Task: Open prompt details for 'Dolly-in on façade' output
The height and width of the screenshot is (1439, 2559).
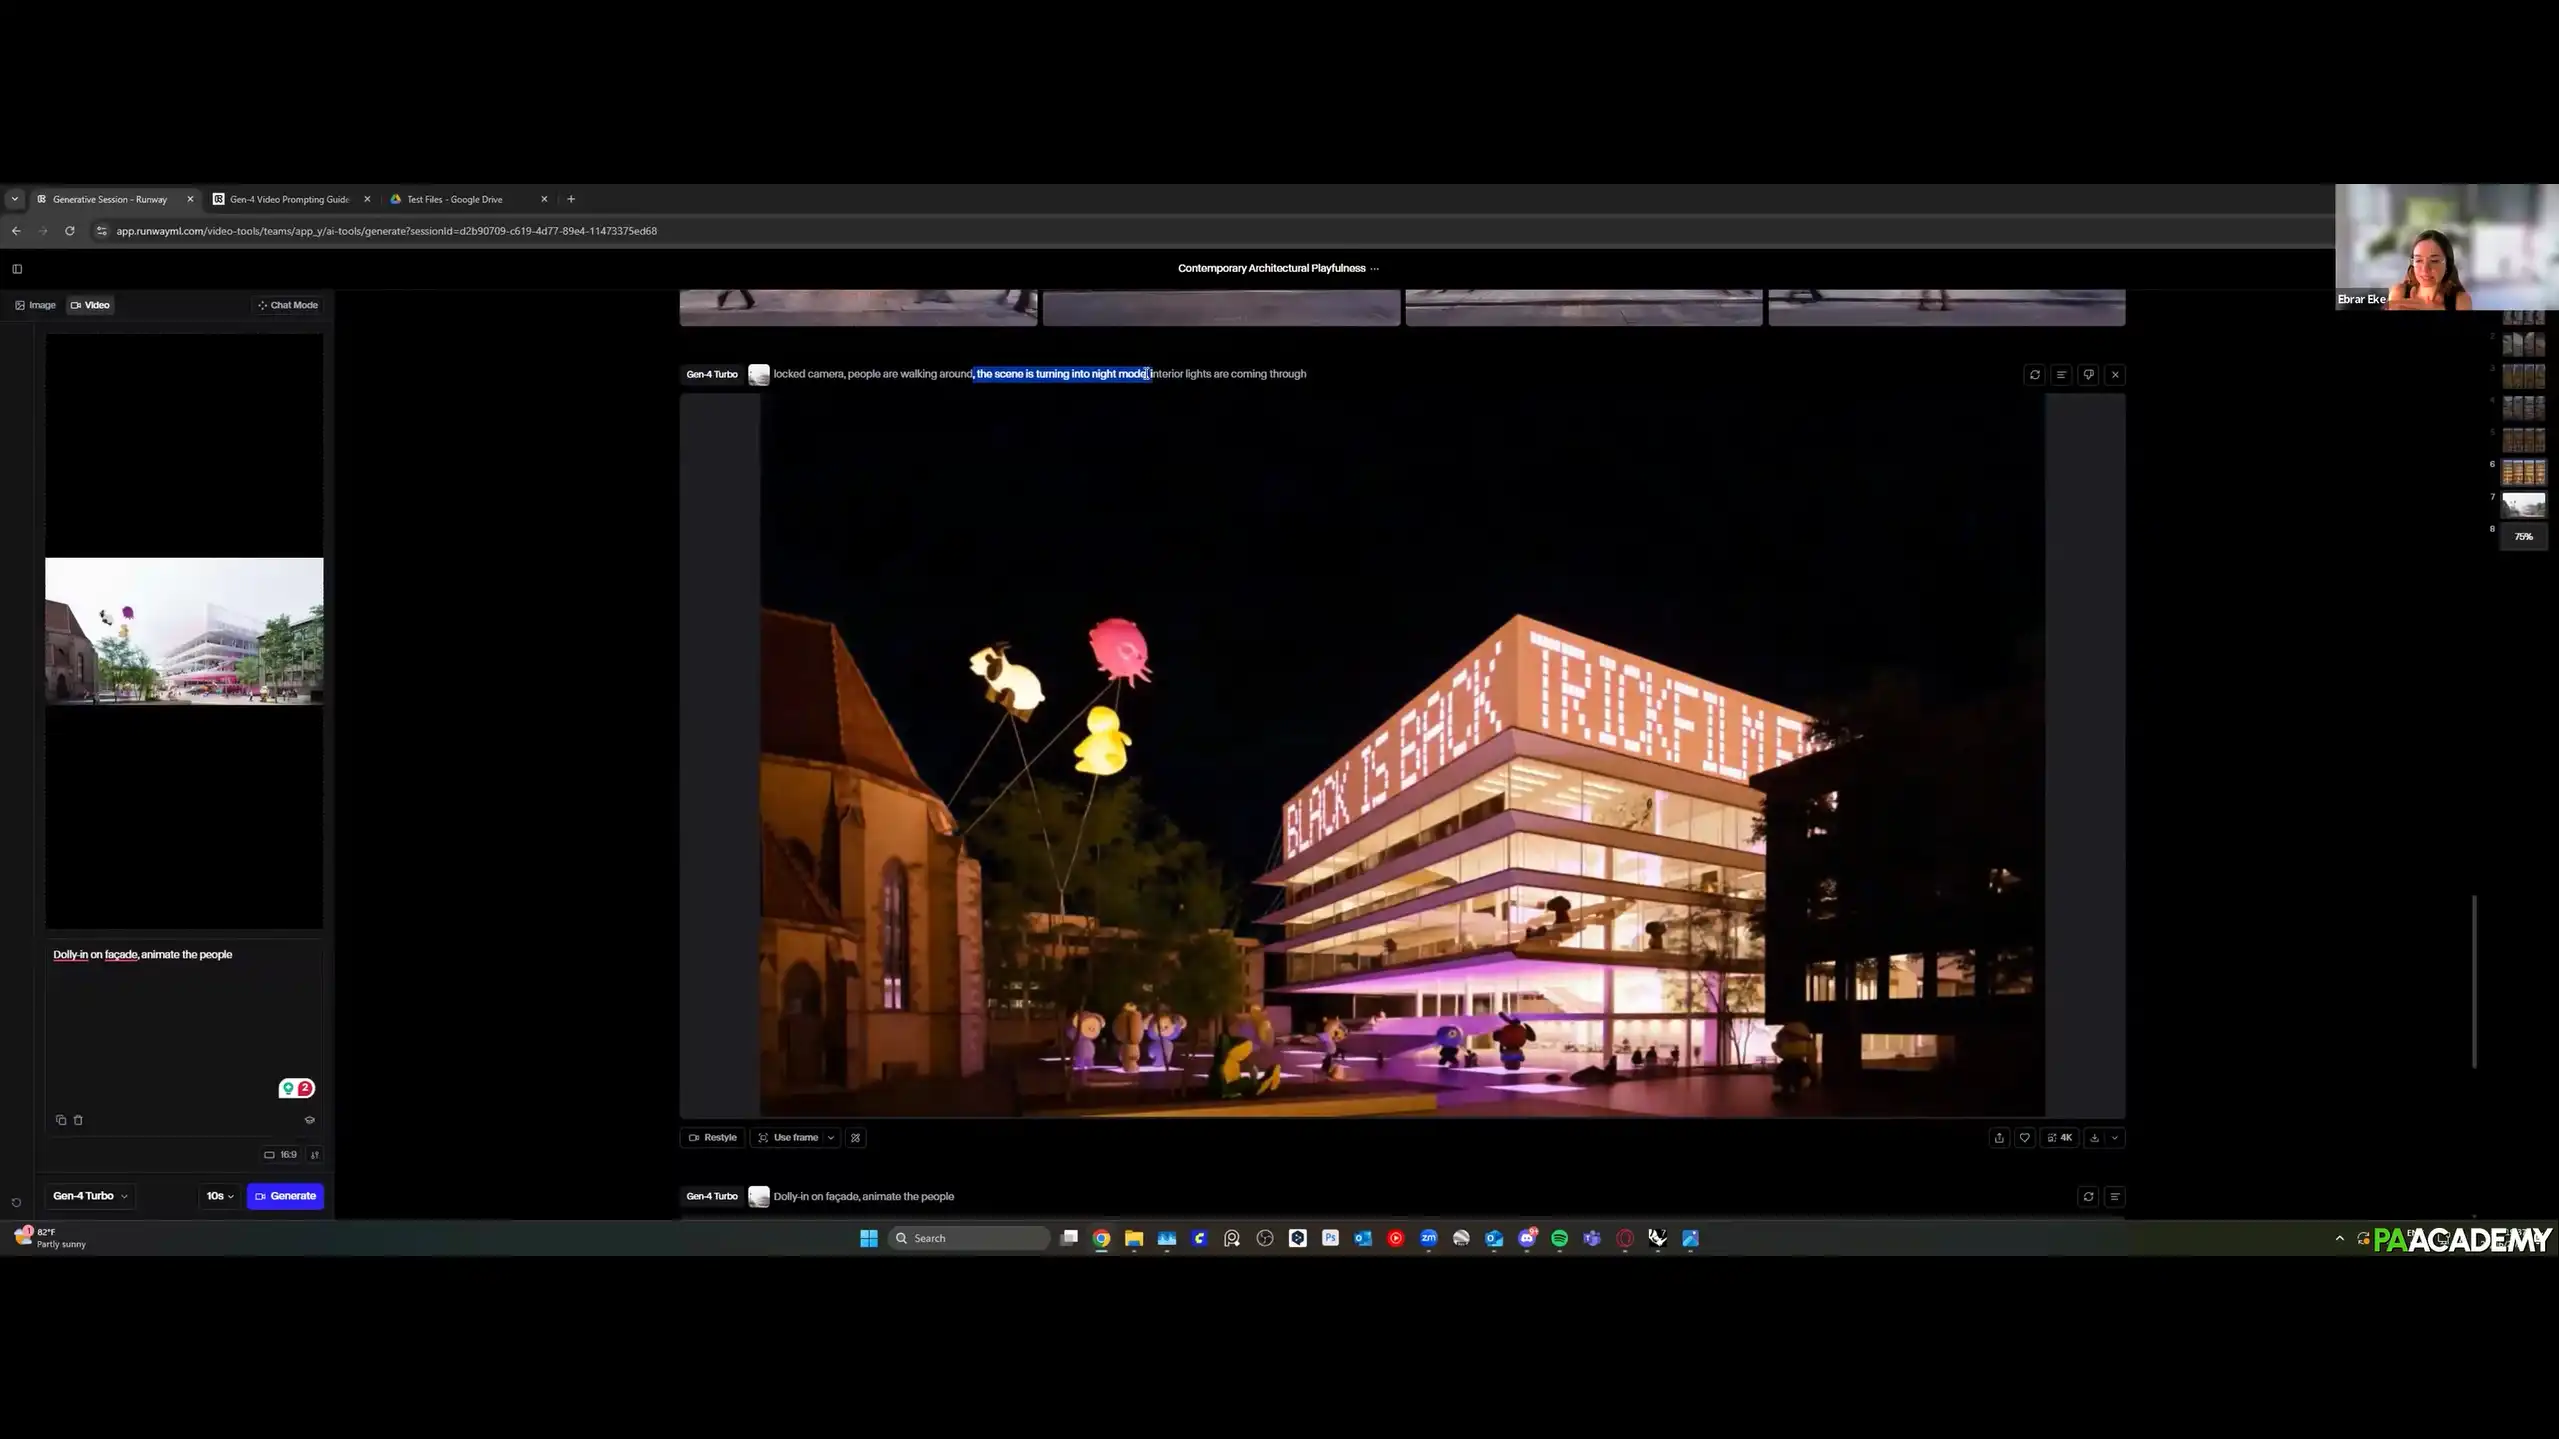Action: click(2115, 1197)
